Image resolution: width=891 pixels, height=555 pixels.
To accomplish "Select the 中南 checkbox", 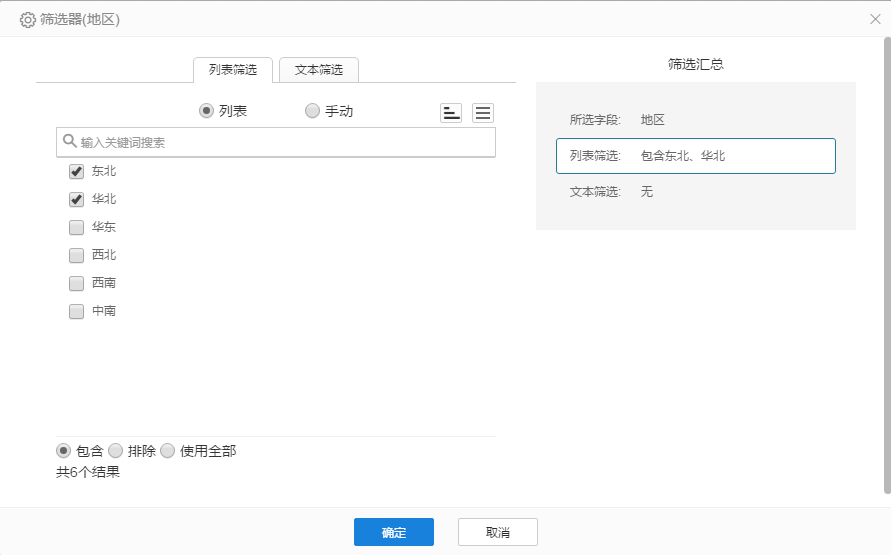I will (x=76, y=311).
